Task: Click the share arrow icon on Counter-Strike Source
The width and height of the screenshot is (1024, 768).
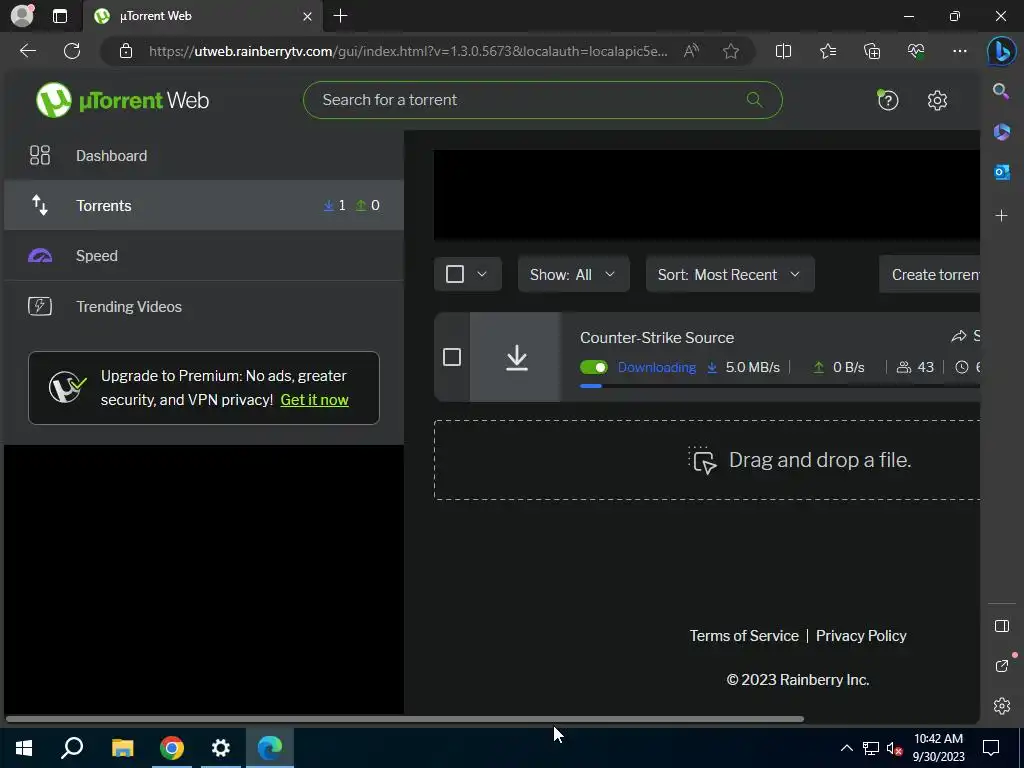Action: coord(958,336)
